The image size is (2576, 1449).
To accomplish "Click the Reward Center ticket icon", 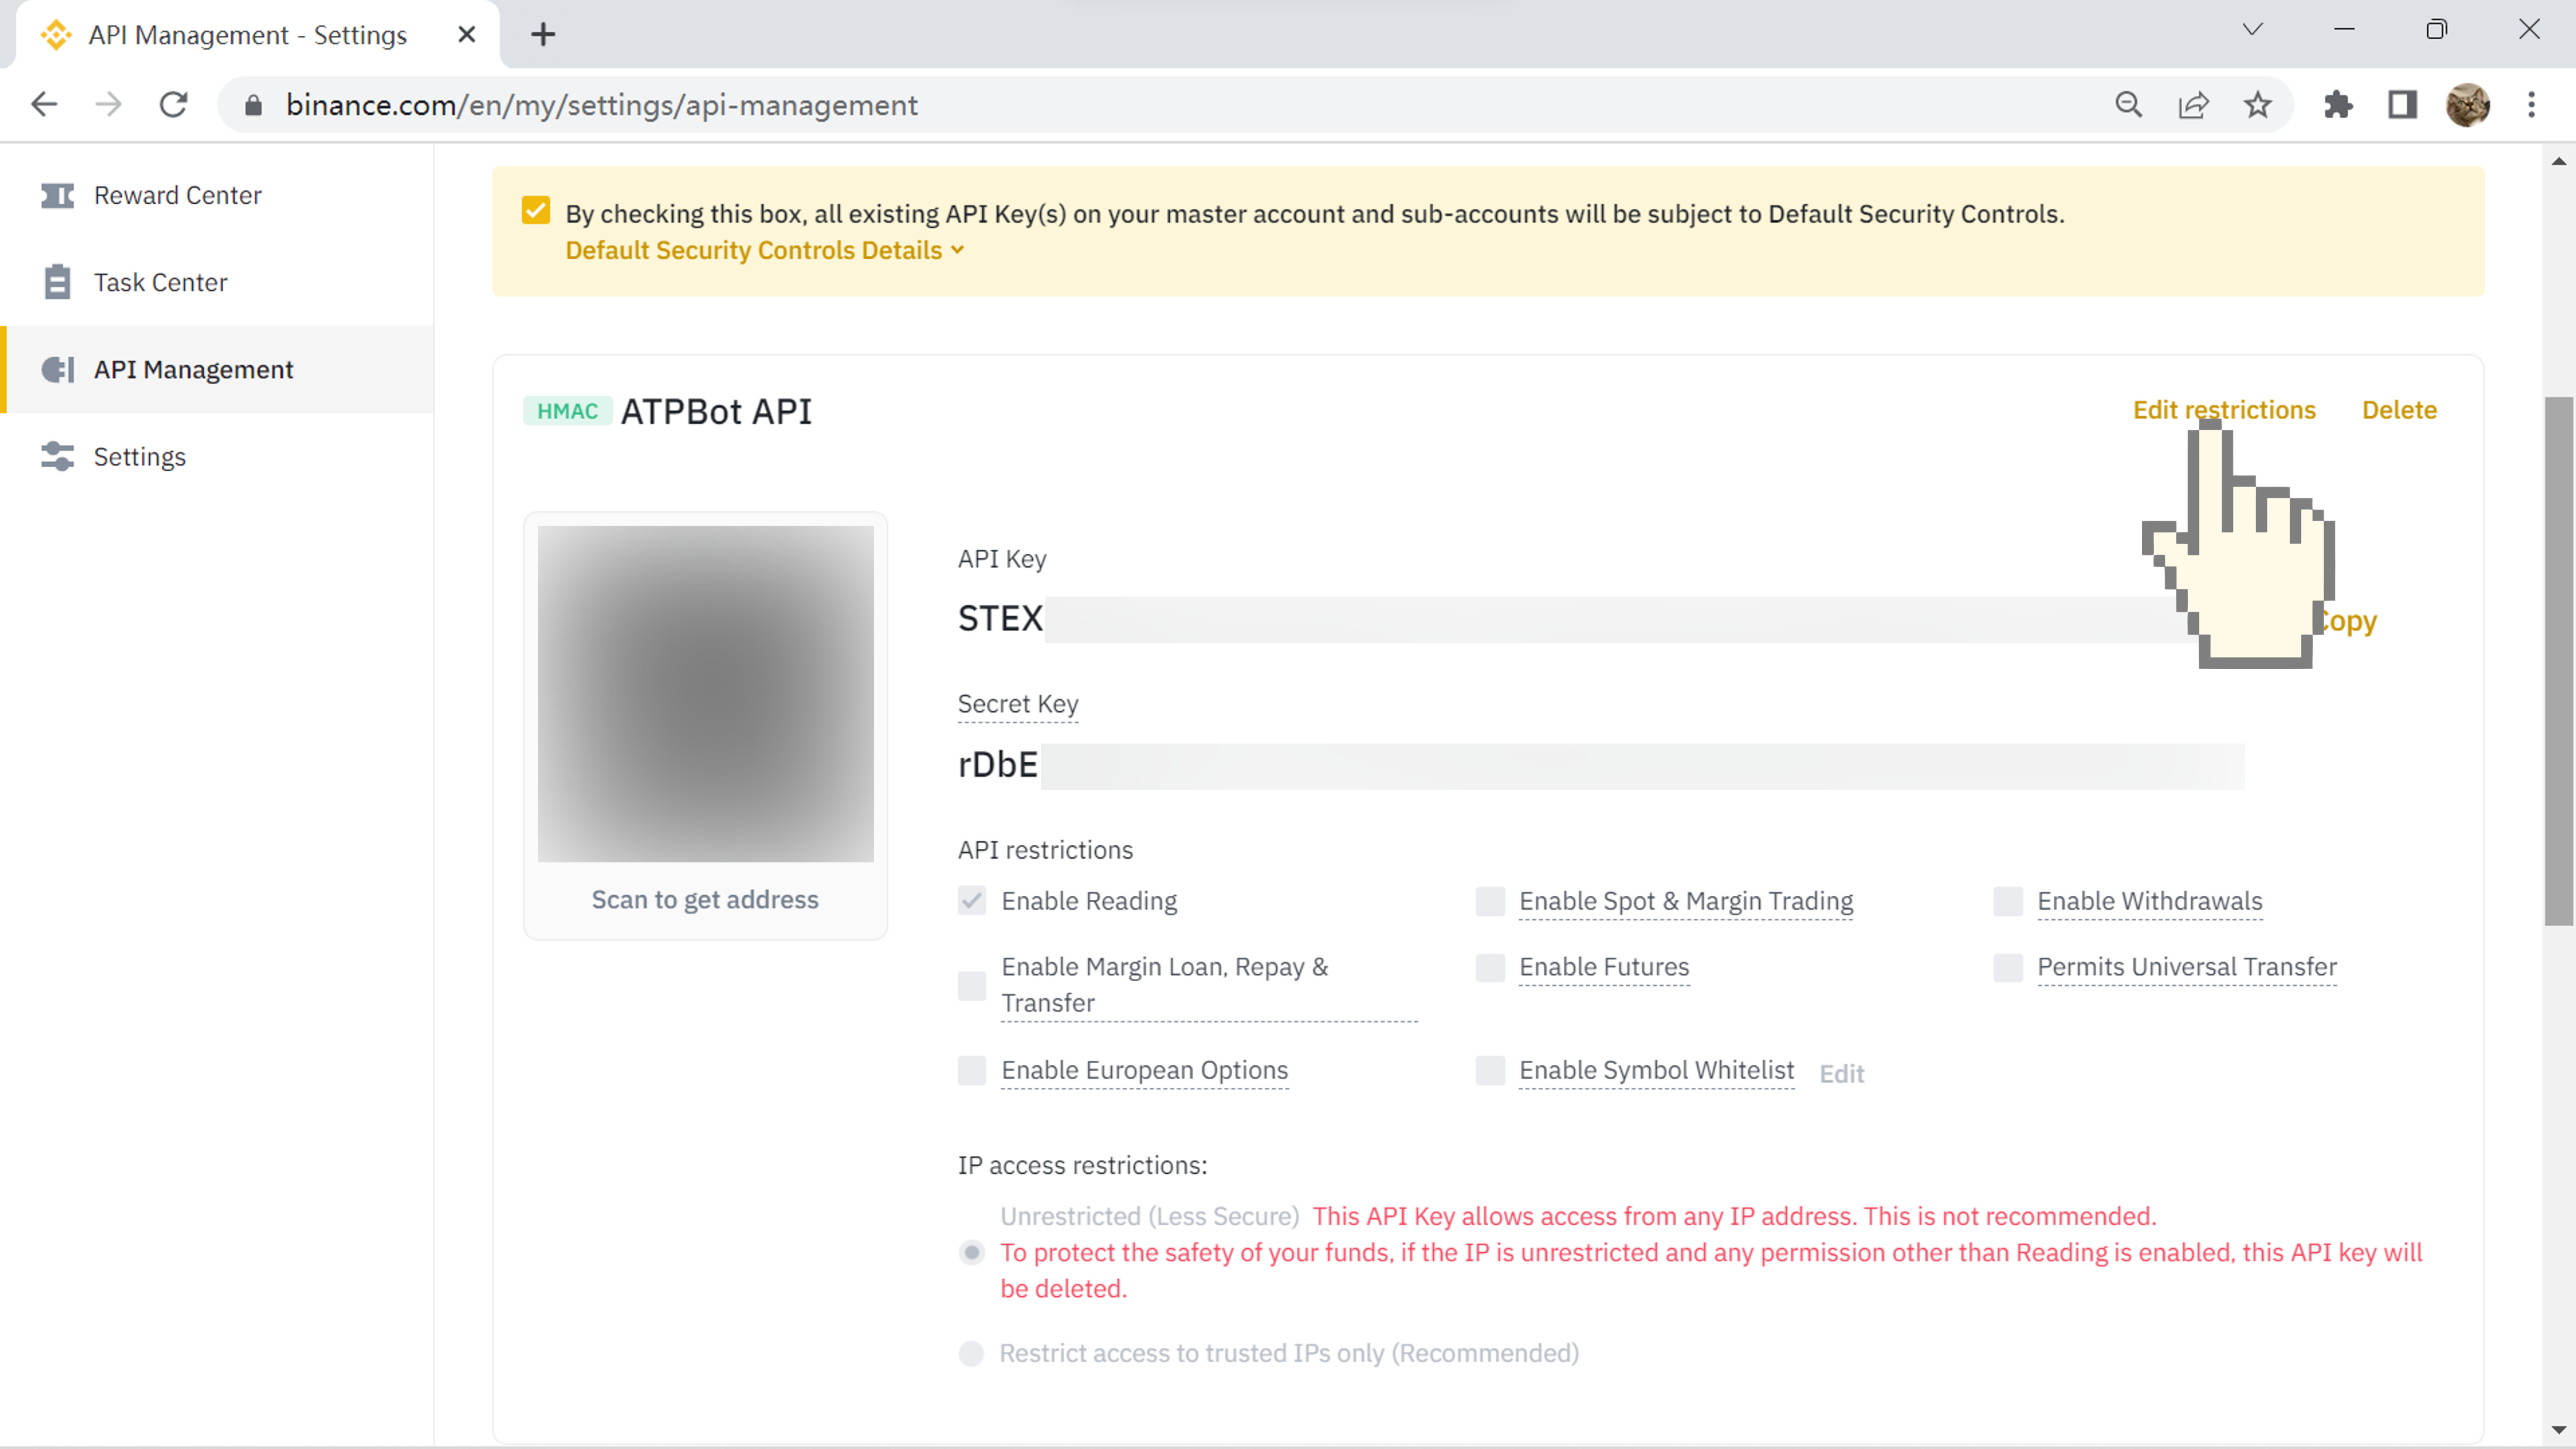I will [57, 195].
